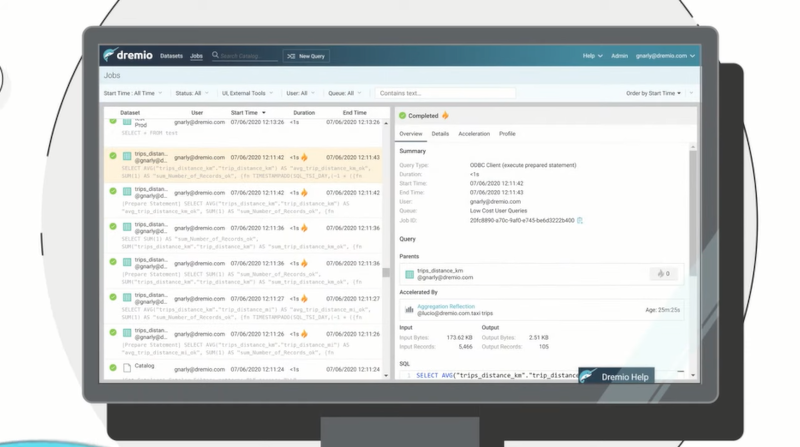Click the End Time column header
Image resolution: width=800 pixels, height=447 pixels.
tap(355, 113)
